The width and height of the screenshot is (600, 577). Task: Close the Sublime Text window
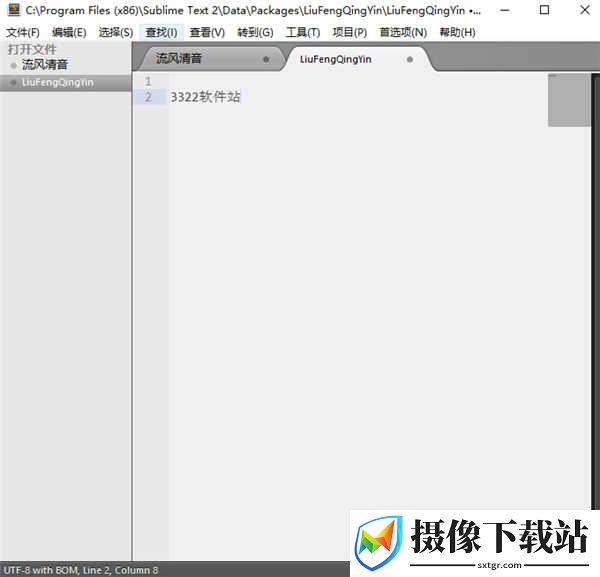585,10
